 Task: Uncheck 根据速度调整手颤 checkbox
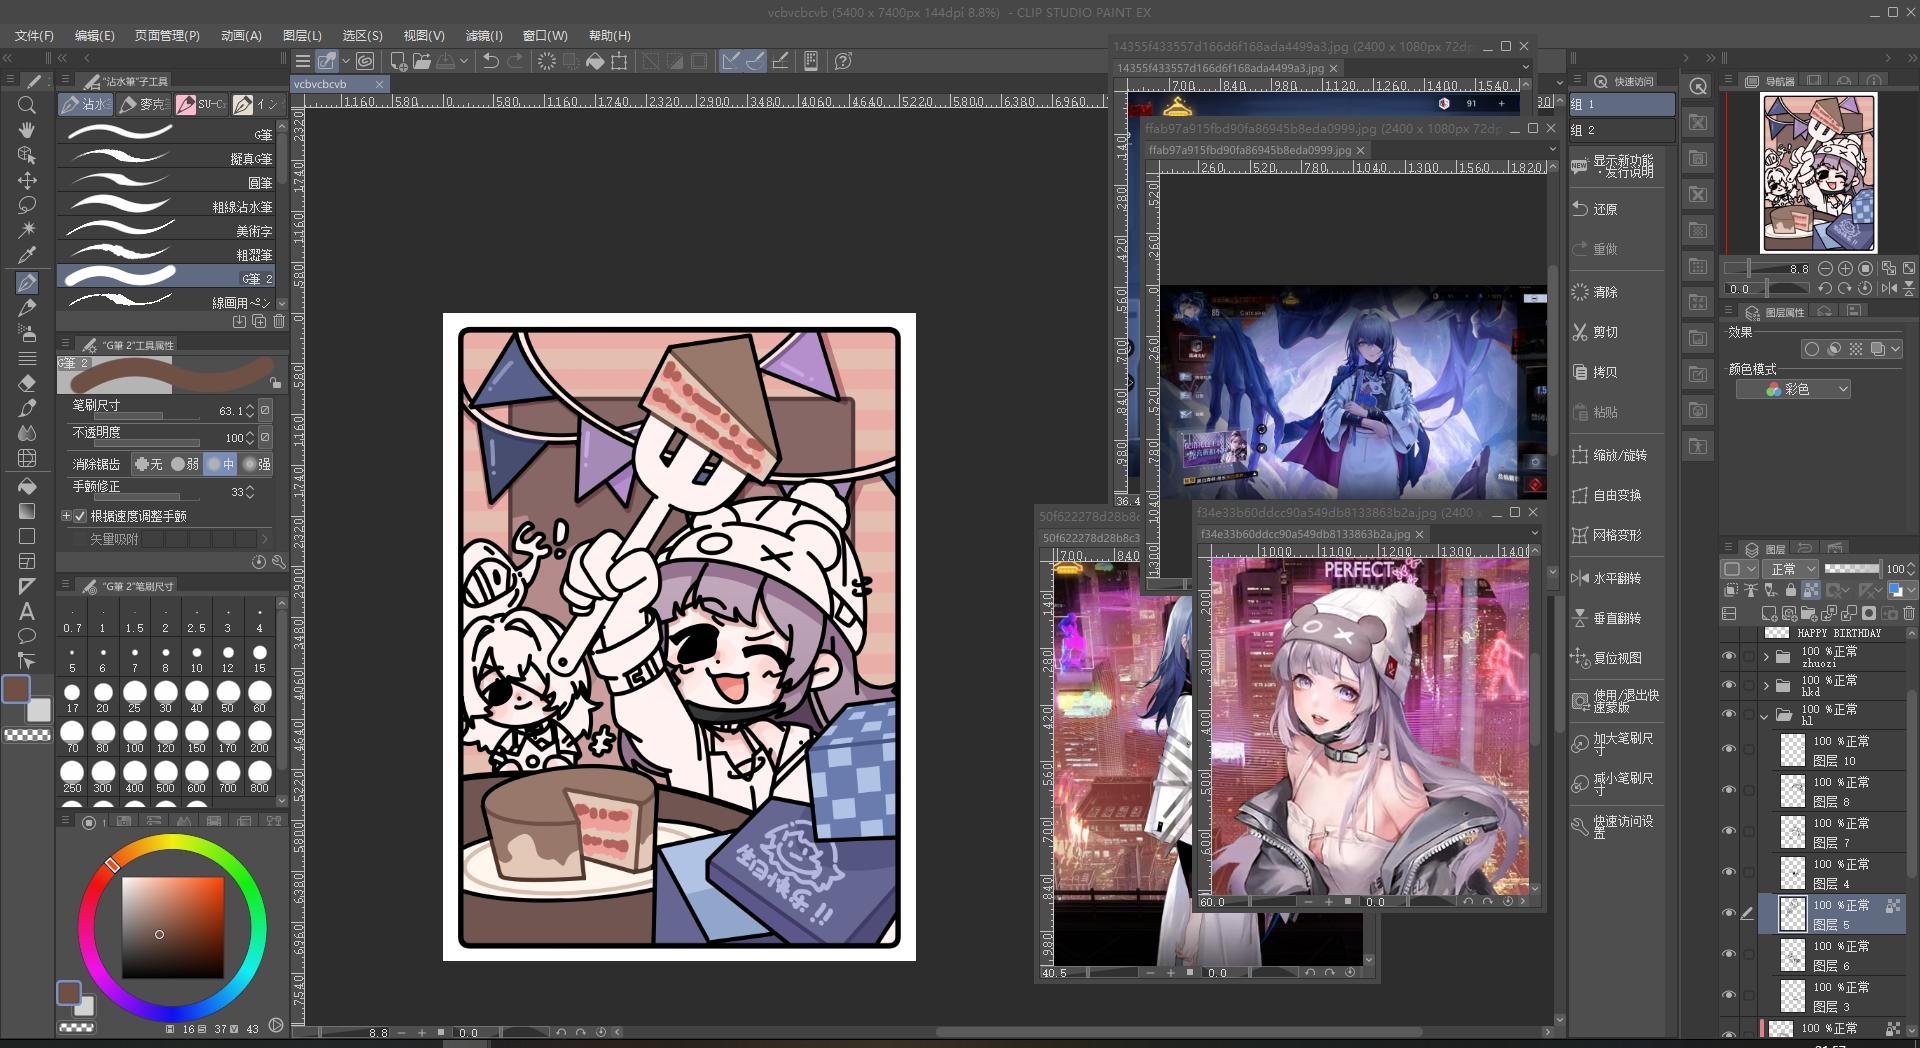pyautogui.click(x=81, y=516)
